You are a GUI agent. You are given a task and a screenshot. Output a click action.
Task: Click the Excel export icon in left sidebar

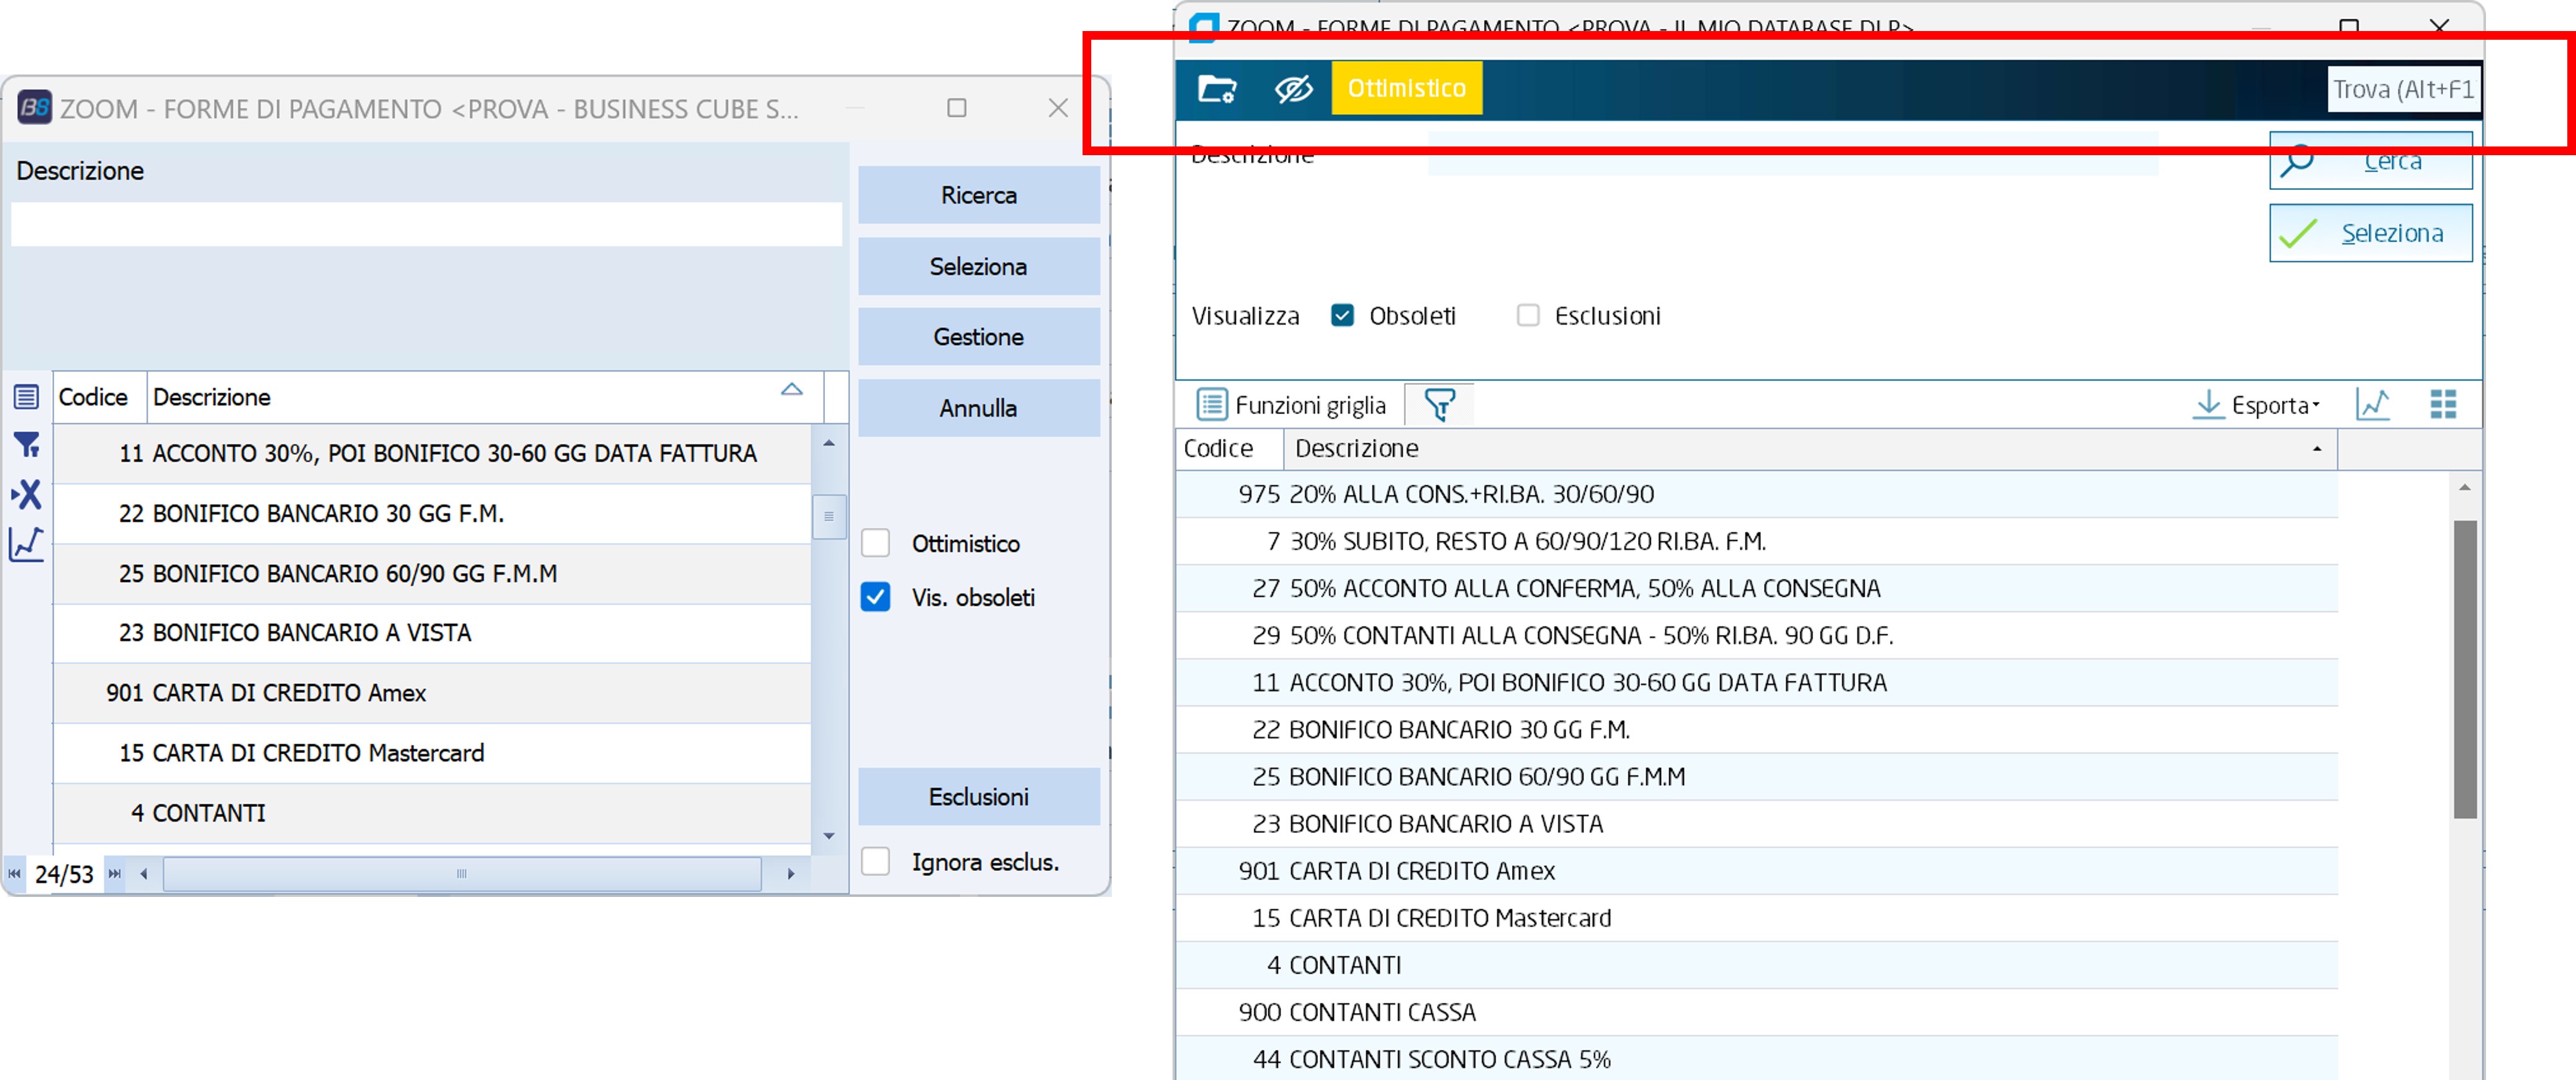(x=26, y=494)
